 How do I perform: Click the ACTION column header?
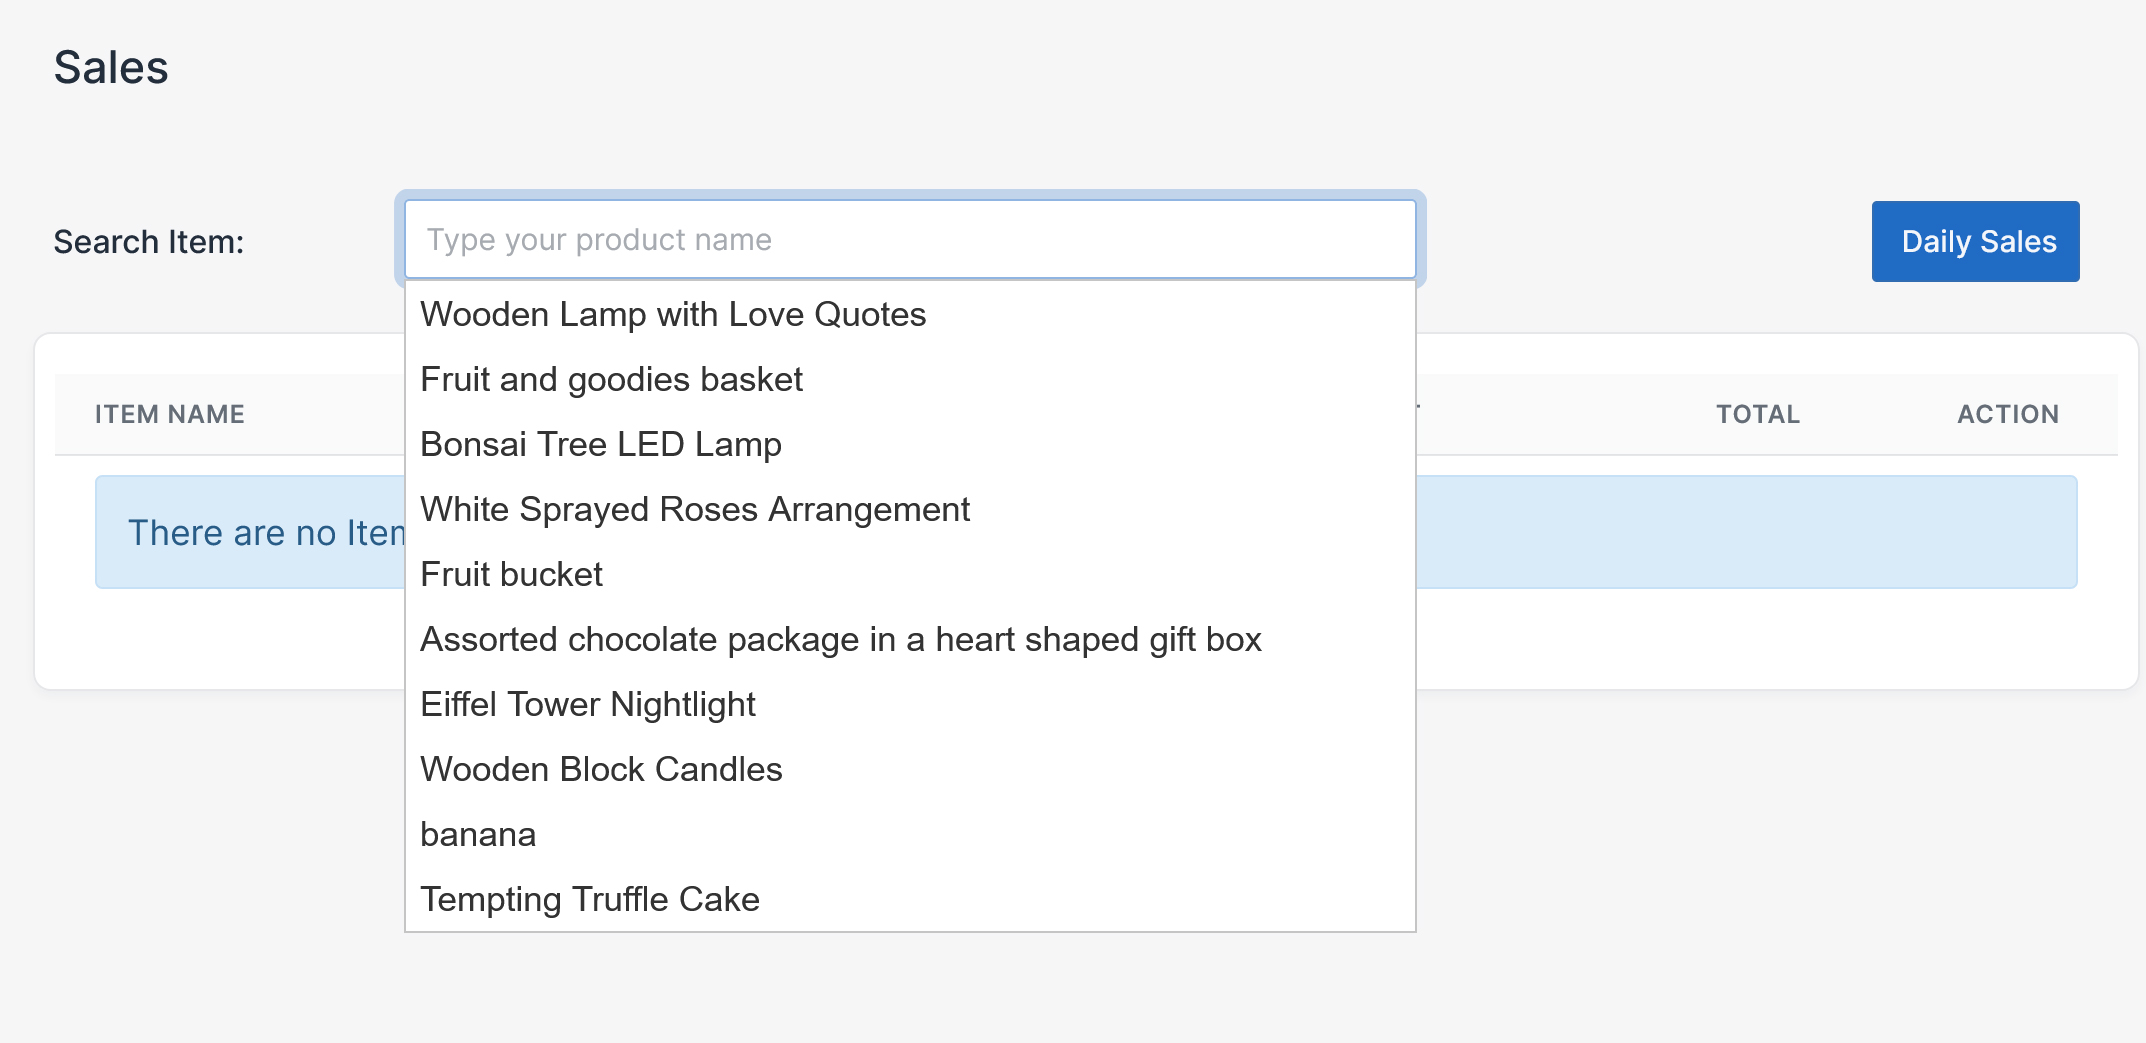pos(2007,414)
